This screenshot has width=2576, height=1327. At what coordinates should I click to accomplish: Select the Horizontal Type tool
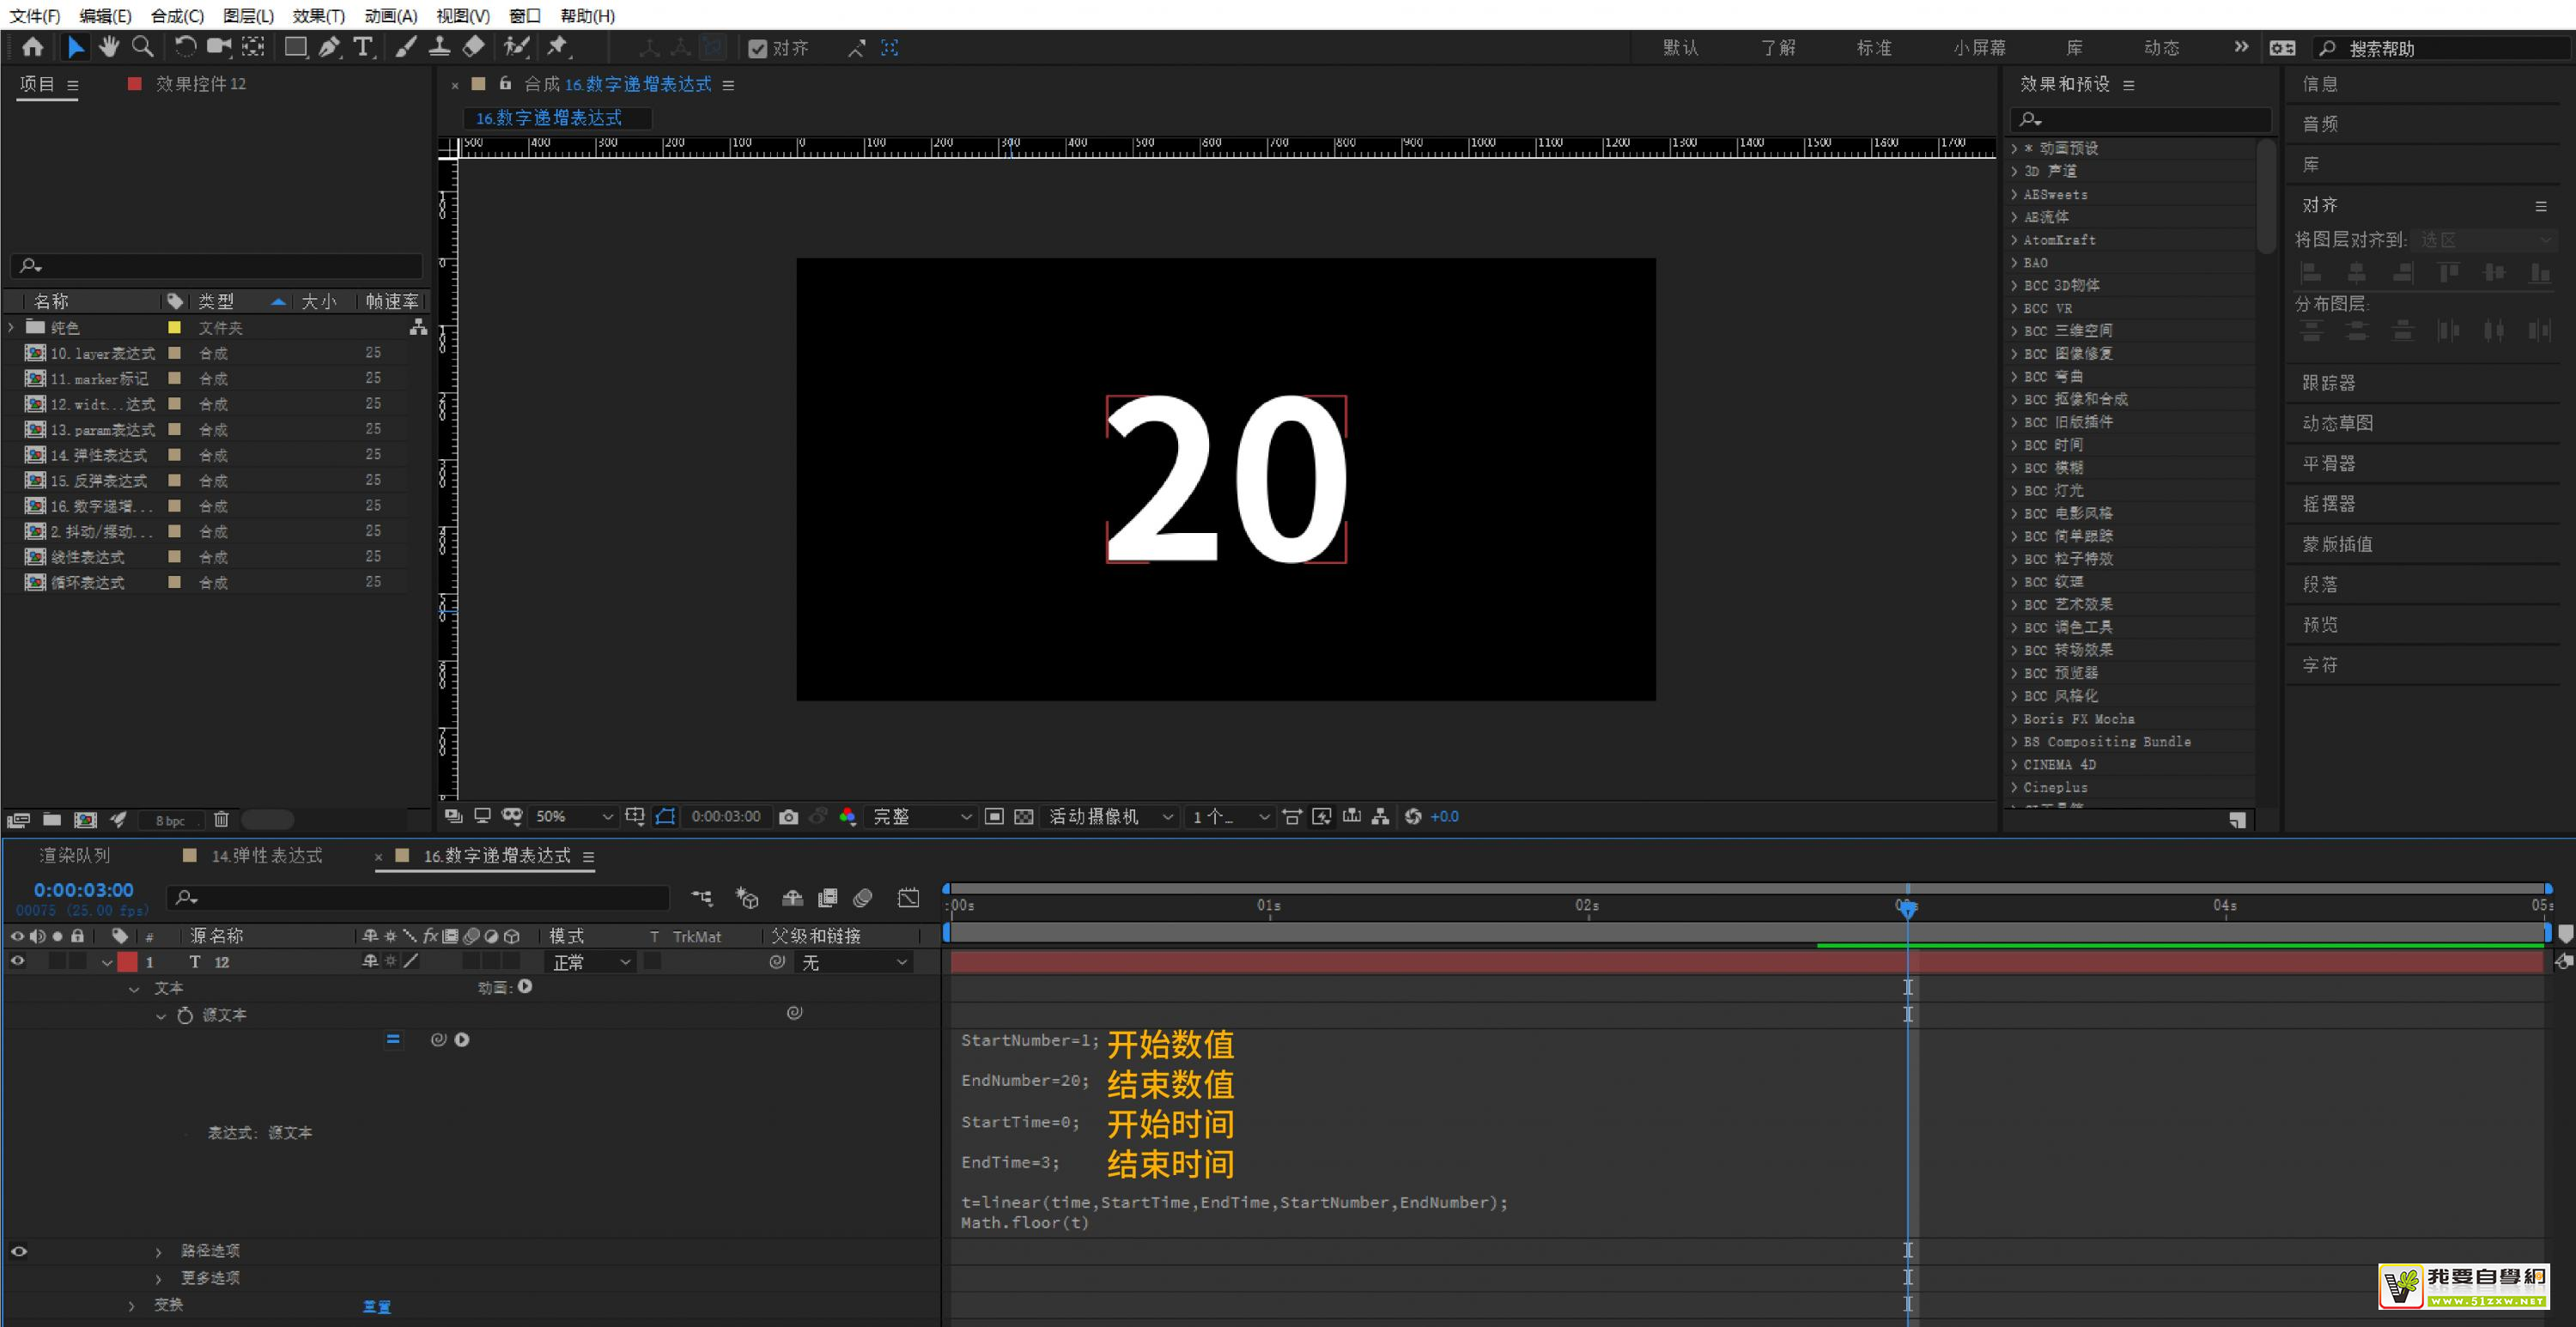coord(363,47)
